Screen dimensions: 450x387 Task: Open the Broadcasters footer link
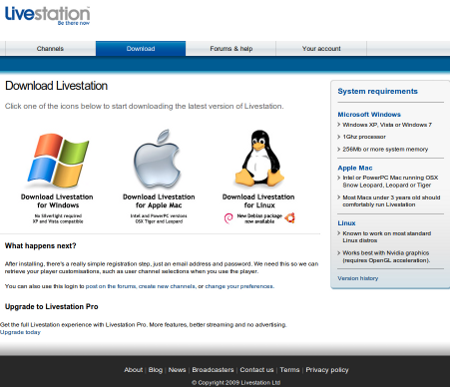point(213,370)
